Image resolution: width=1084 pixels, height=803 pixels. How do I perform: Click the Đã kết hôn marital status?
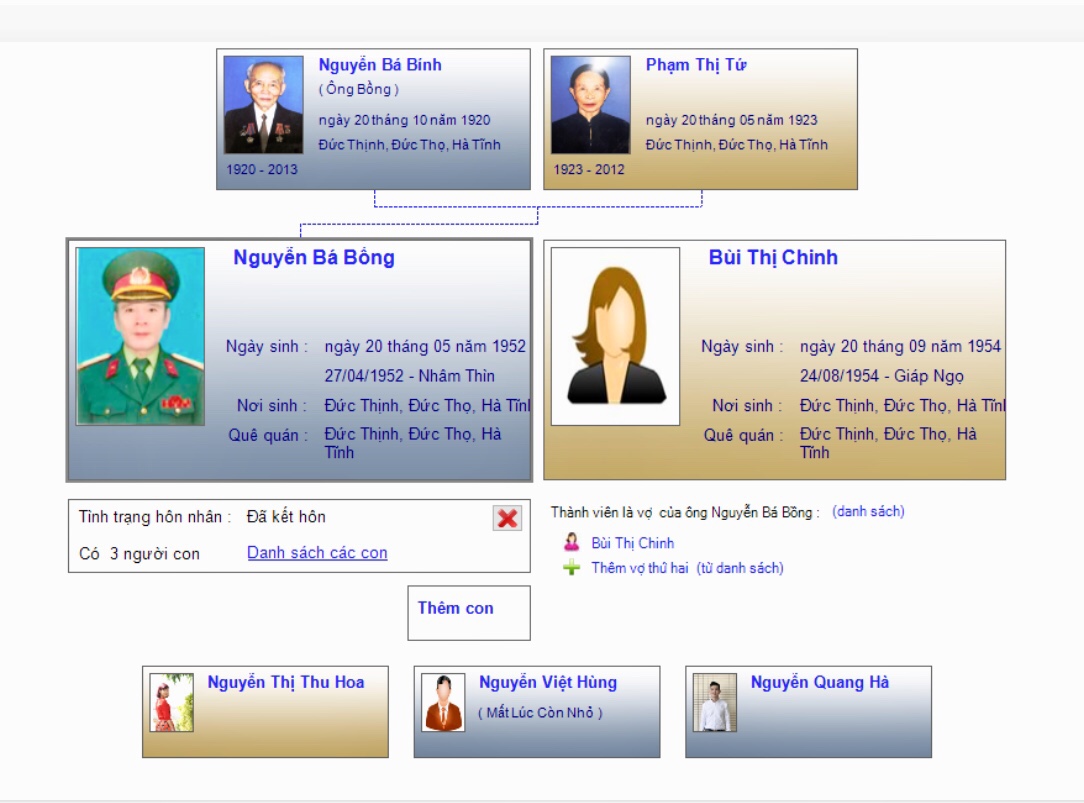[x=286, y=517]
